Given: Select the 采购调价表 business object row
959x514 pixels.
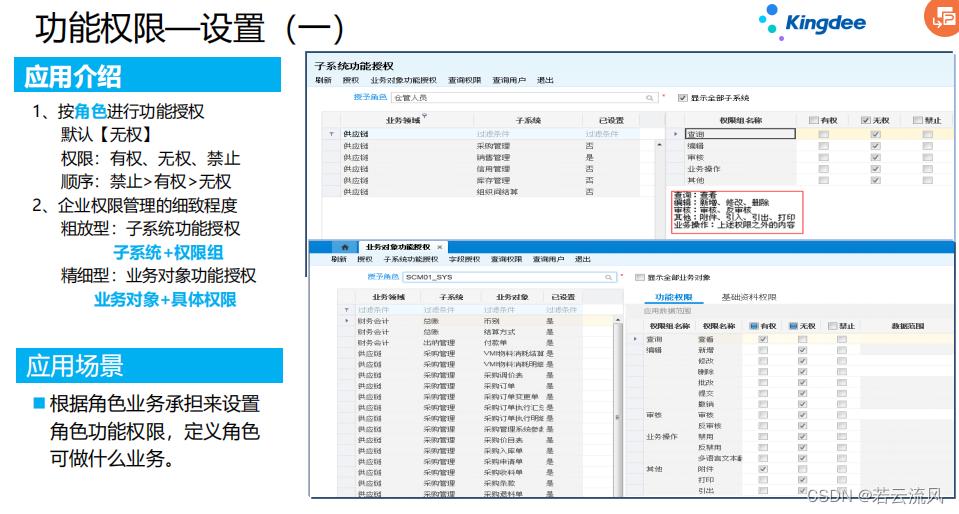Looking at the screenshot, I should click(x=475, y=375).
